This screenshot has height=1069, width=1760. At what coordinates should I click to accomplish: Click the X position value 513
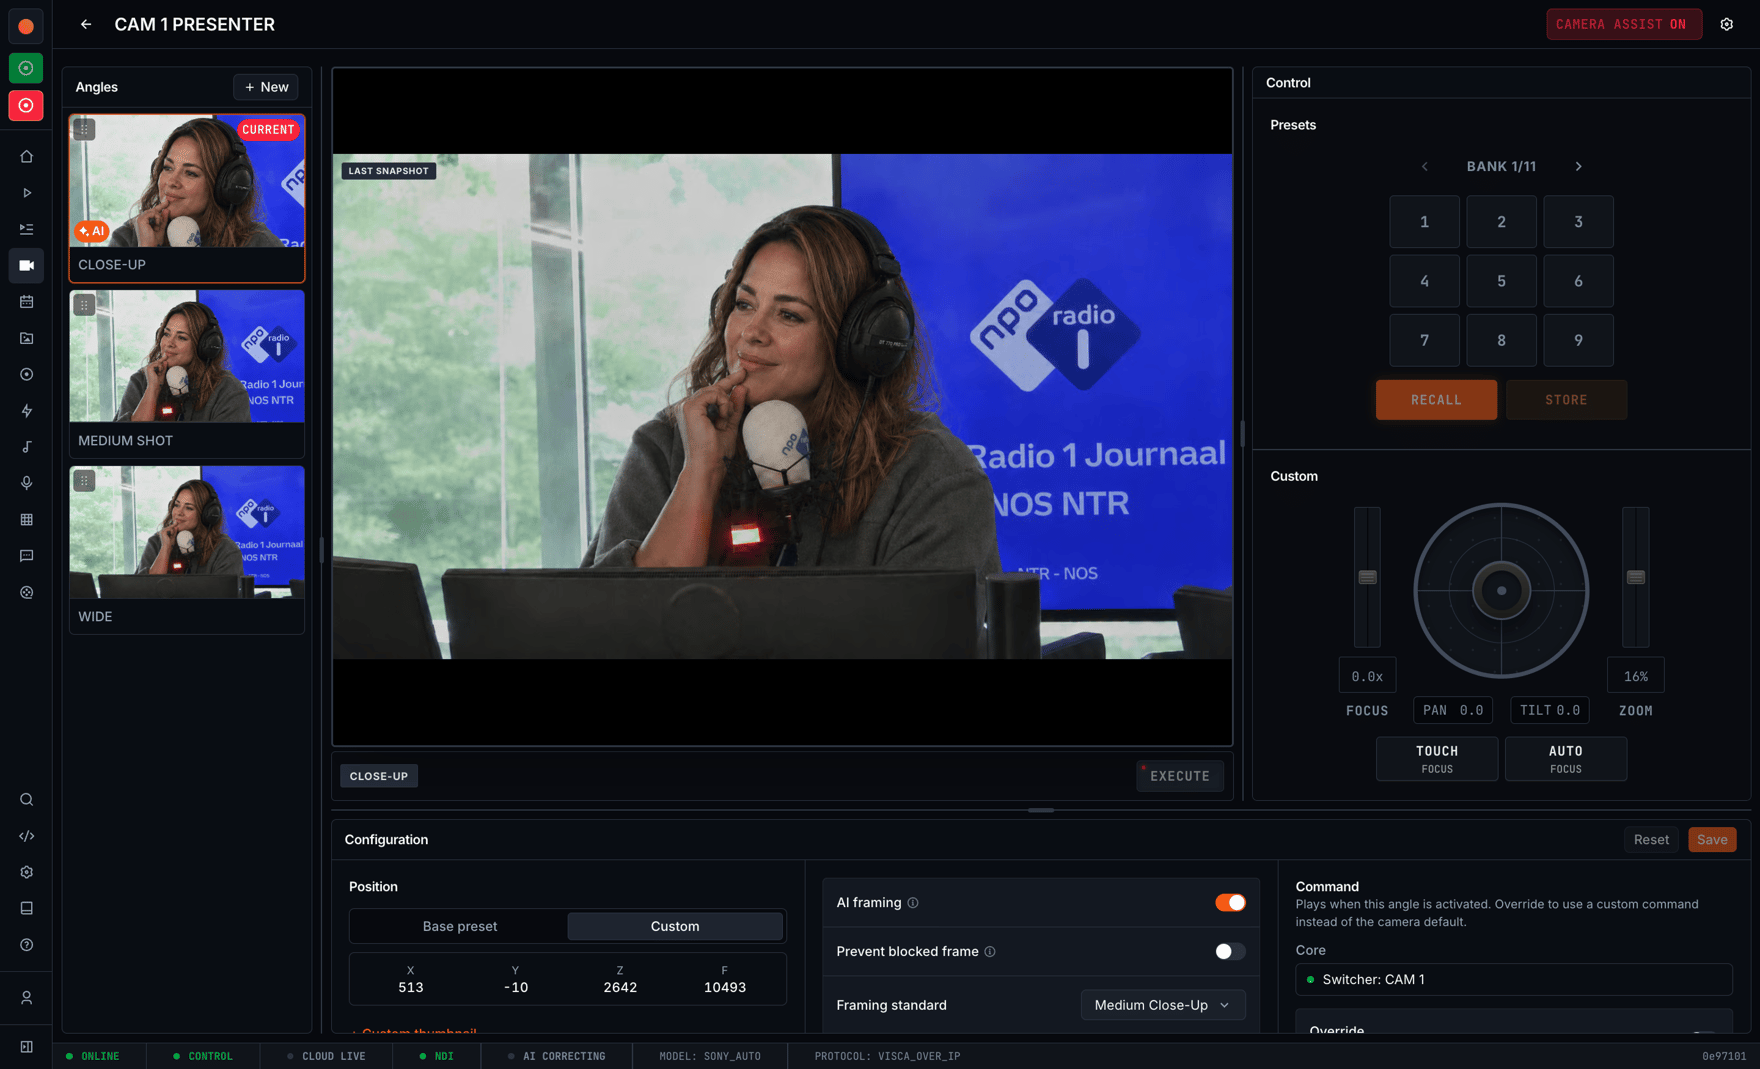[x=410, y=987]
